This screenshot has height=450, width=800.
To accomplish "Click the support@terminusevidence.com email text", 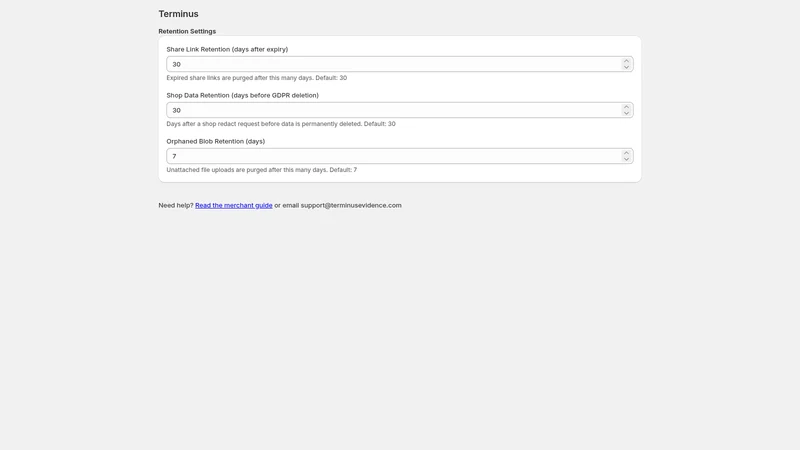I will pos(351,205).
